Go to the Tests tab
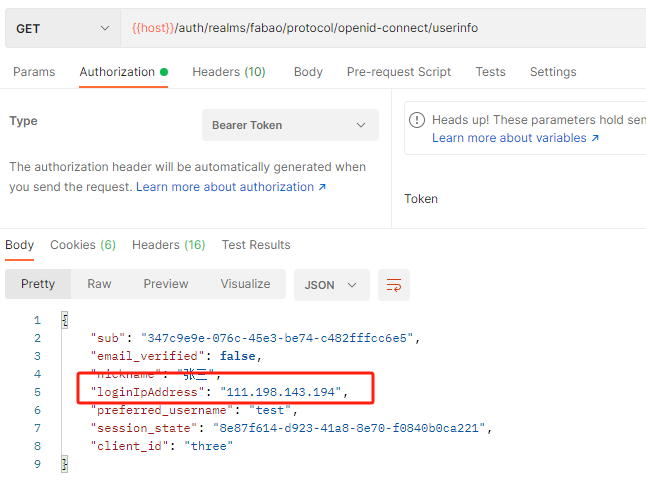This screenshot has width=646, height=481. click(490, 72)
